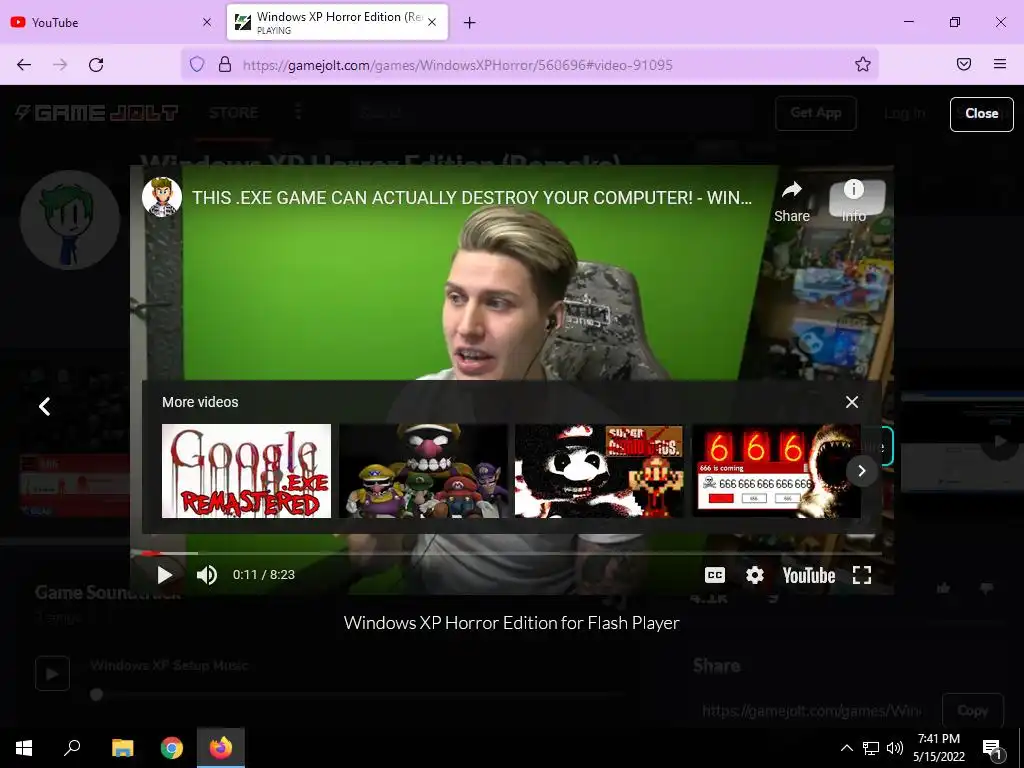Save page to Pocket
Image resolution: width=1024 pixels, height=768 pixels.
[963, 64]
